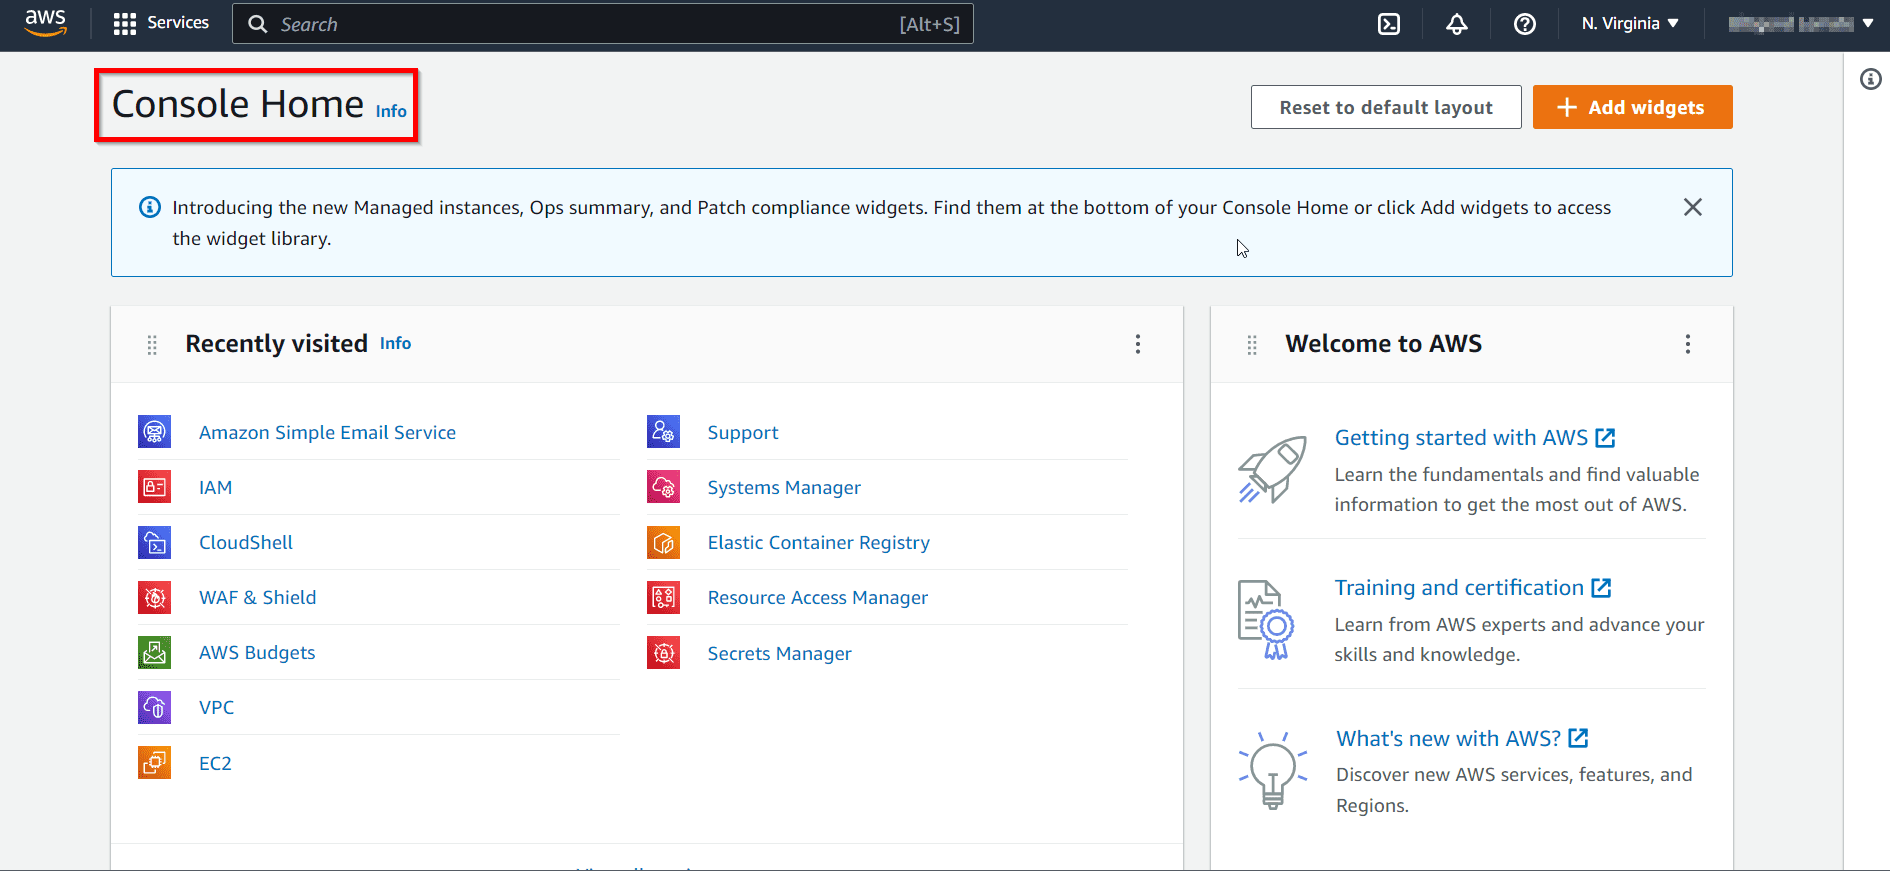Open What's new with AWS link
1890x871 pixels.
tap(1462, 738)
